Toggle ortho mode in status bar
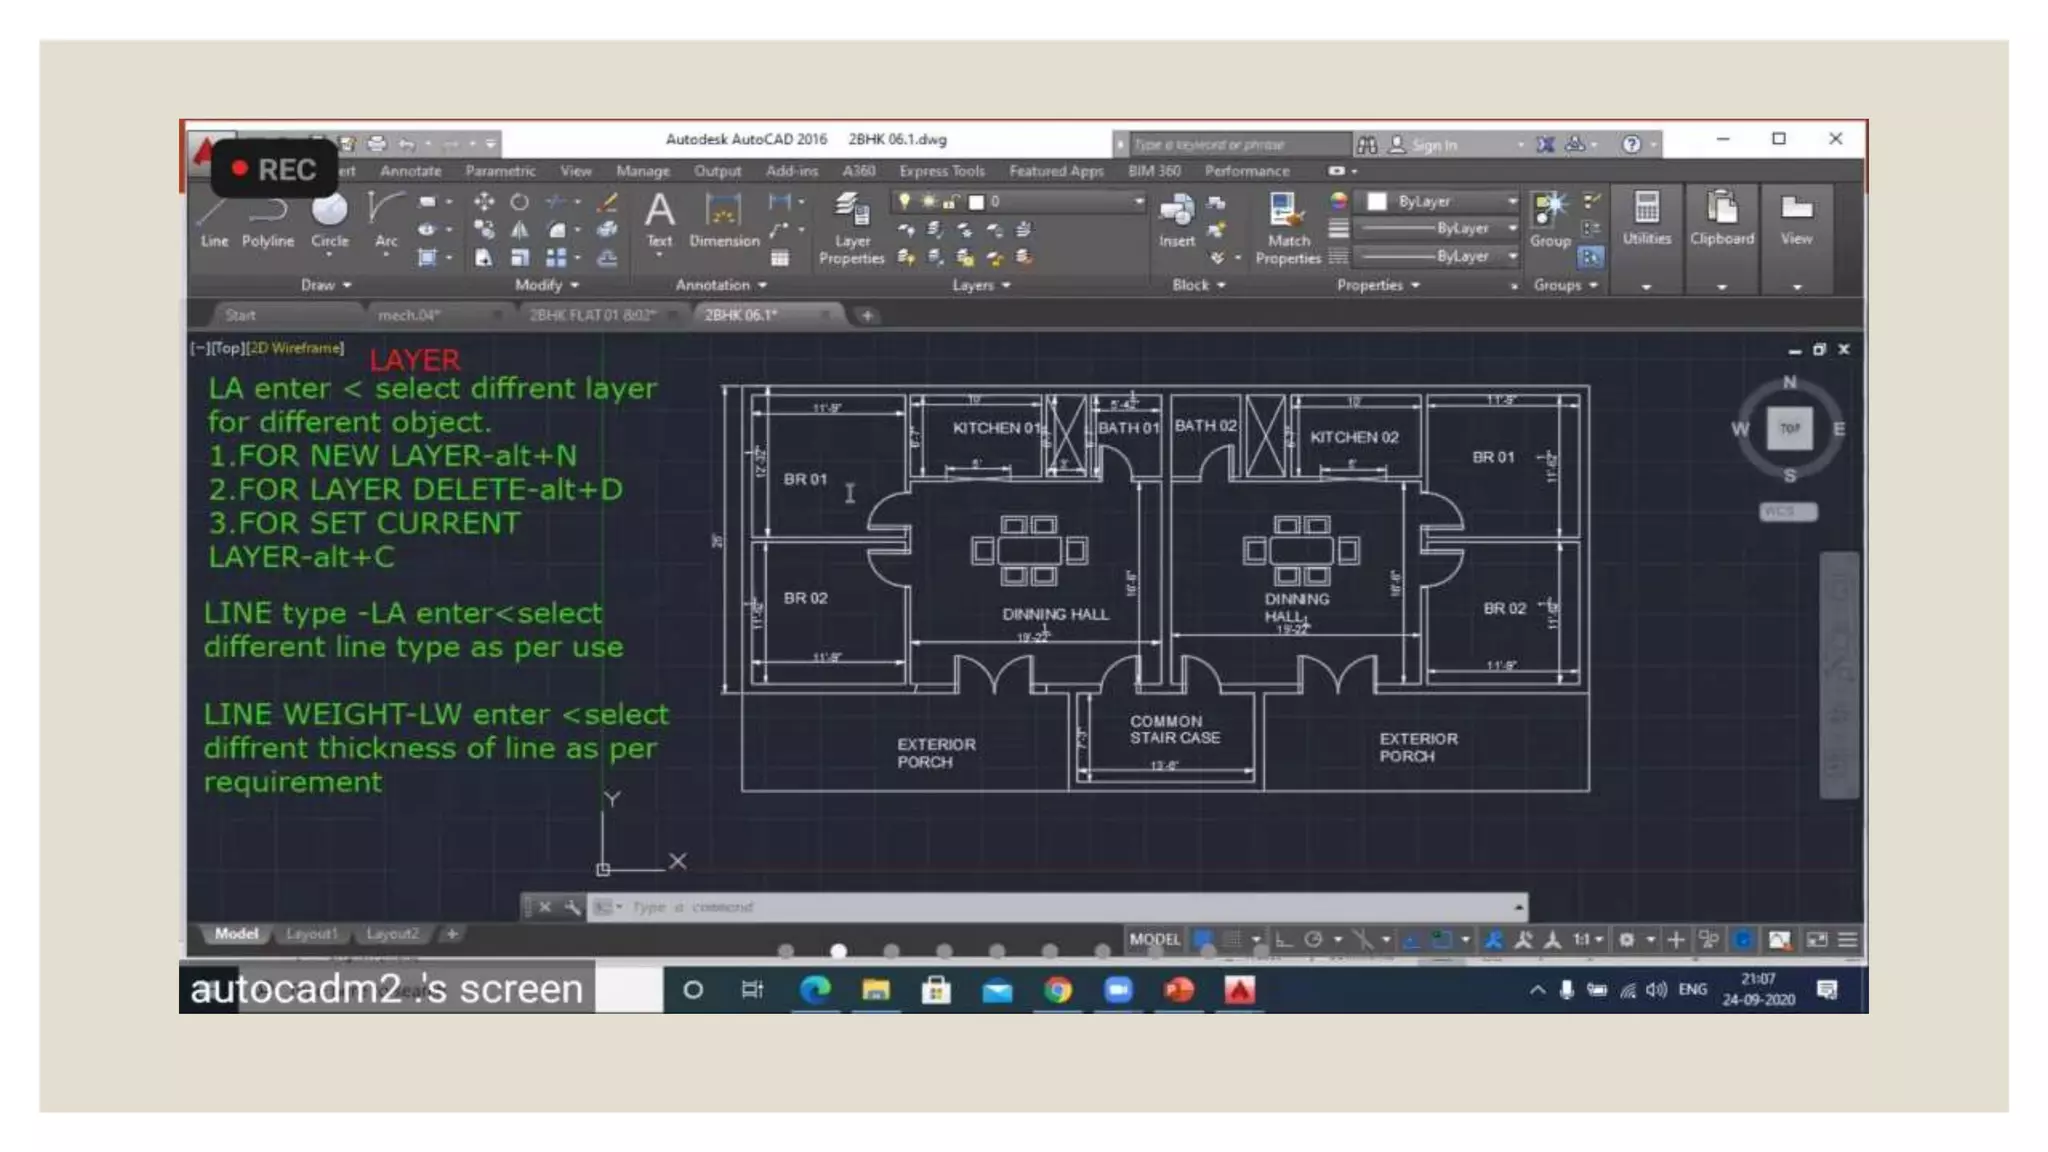 [x=1284, y=939]
